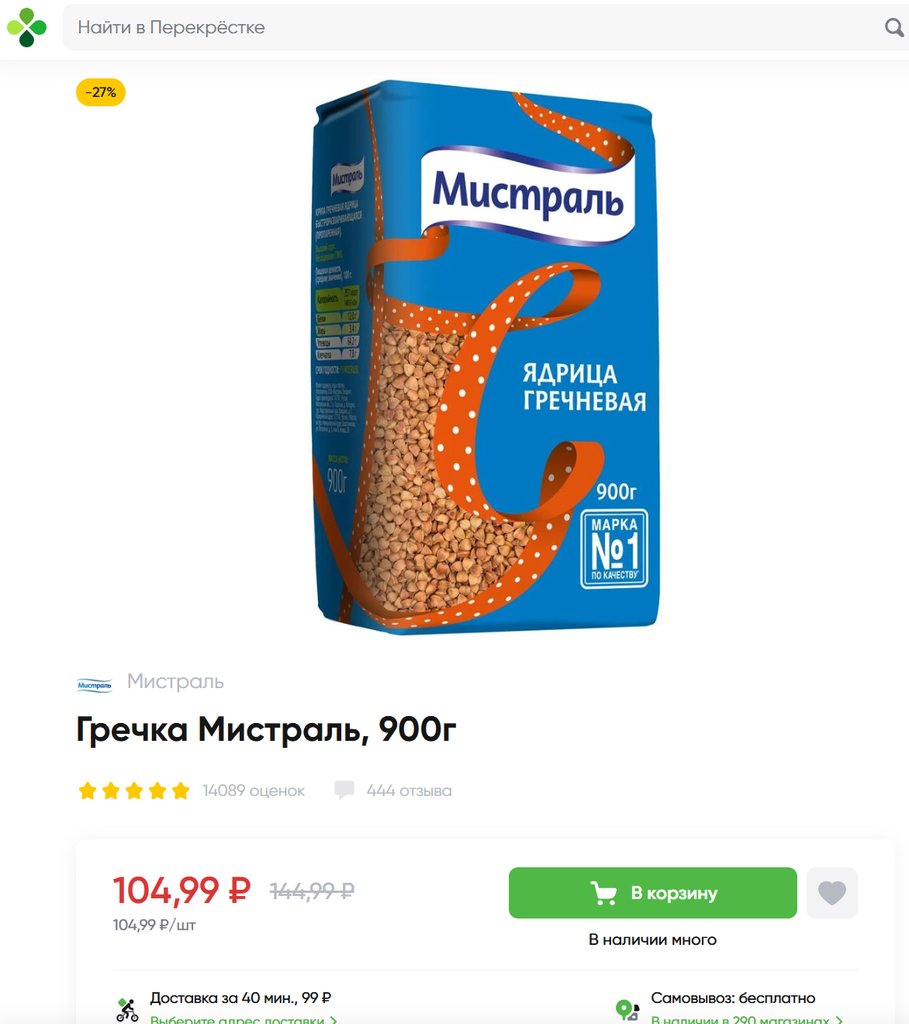Open the Мистраль brand link
Viewport: 909px width, 1024px height.
click(175, 681)
